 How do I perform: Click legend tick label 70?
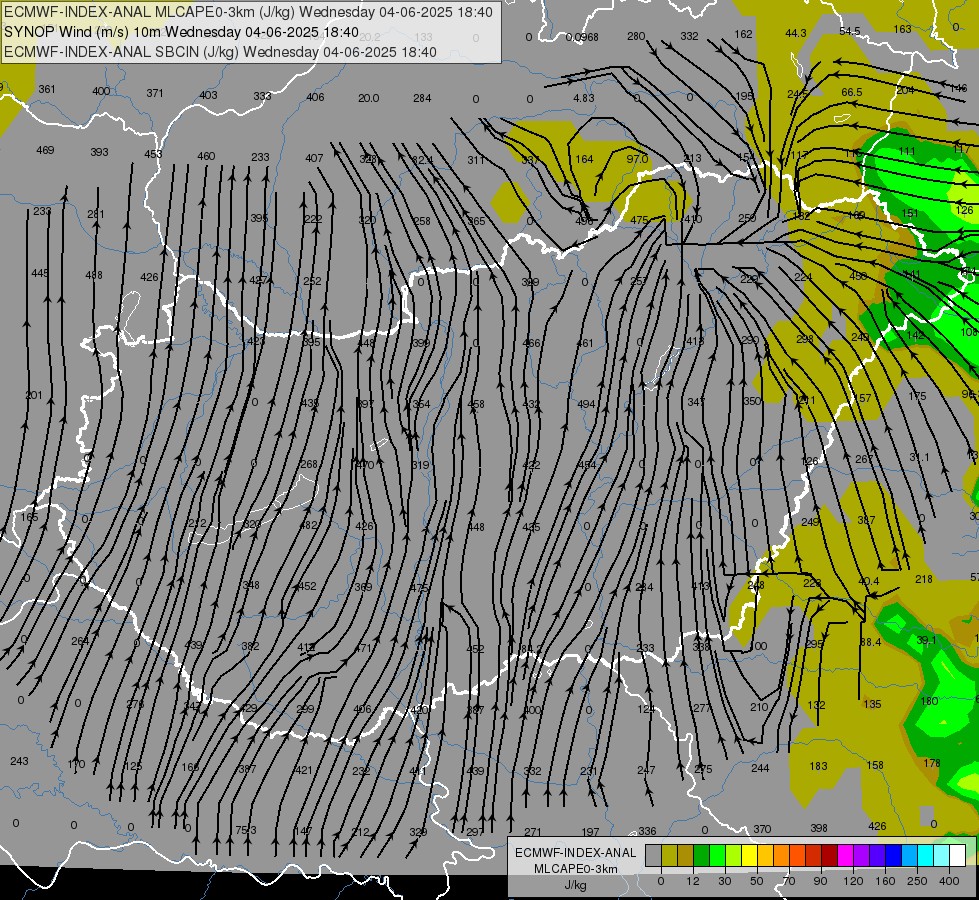click(x=789, y=881)
